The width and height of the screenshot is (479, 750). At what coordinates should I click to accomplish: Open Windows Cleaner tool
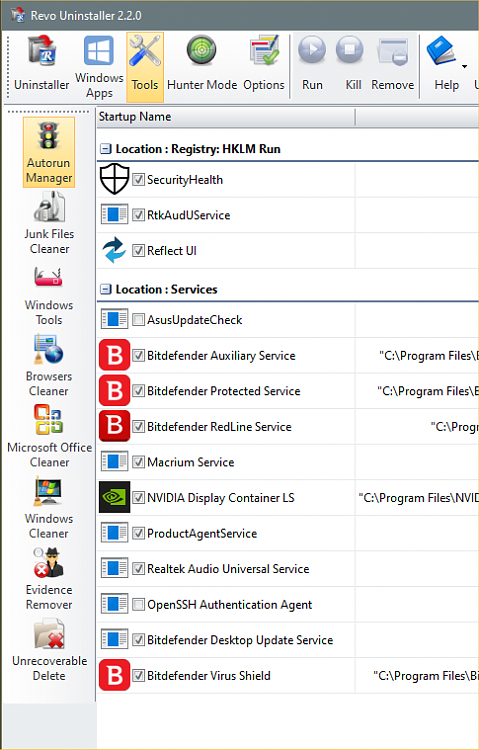tap(49, 507)
